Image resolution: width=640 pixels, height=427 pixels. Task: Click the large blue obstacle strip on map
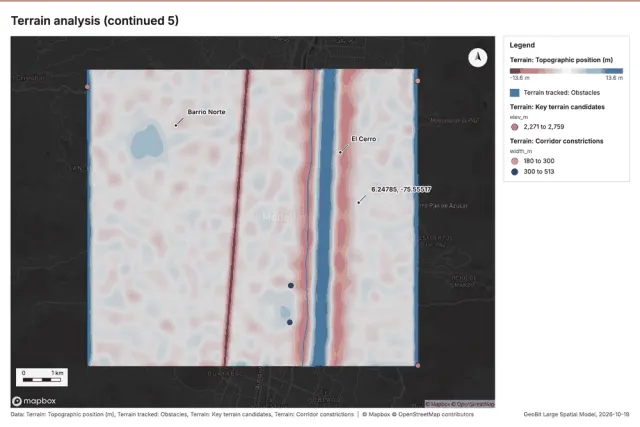tap(327, 216)
